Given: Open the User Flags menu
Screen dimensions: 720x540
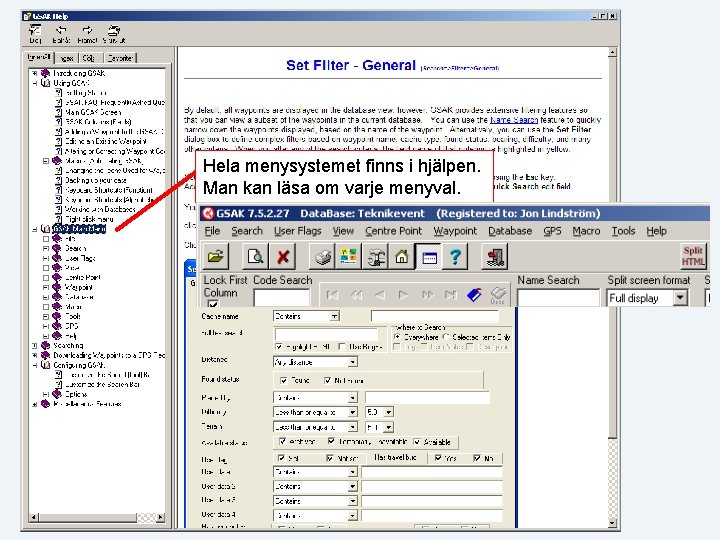Looking at the screenshot, I should (x=298, y=231).
